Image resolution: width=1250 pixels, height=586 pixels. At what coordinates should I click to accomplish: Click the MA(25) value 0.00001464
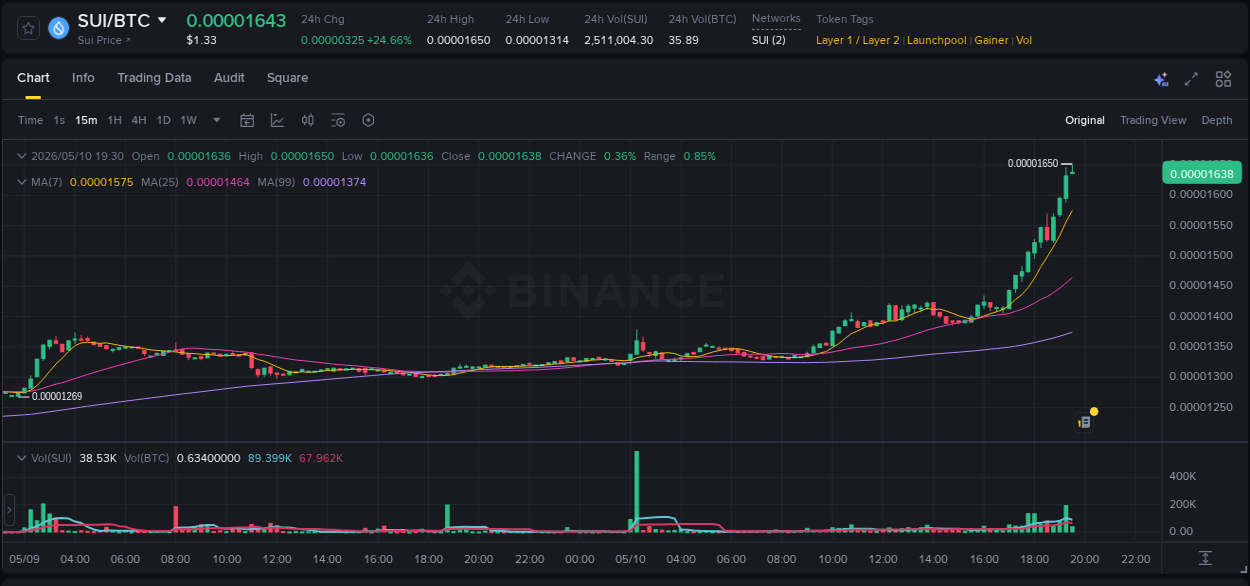click(217, 182)
